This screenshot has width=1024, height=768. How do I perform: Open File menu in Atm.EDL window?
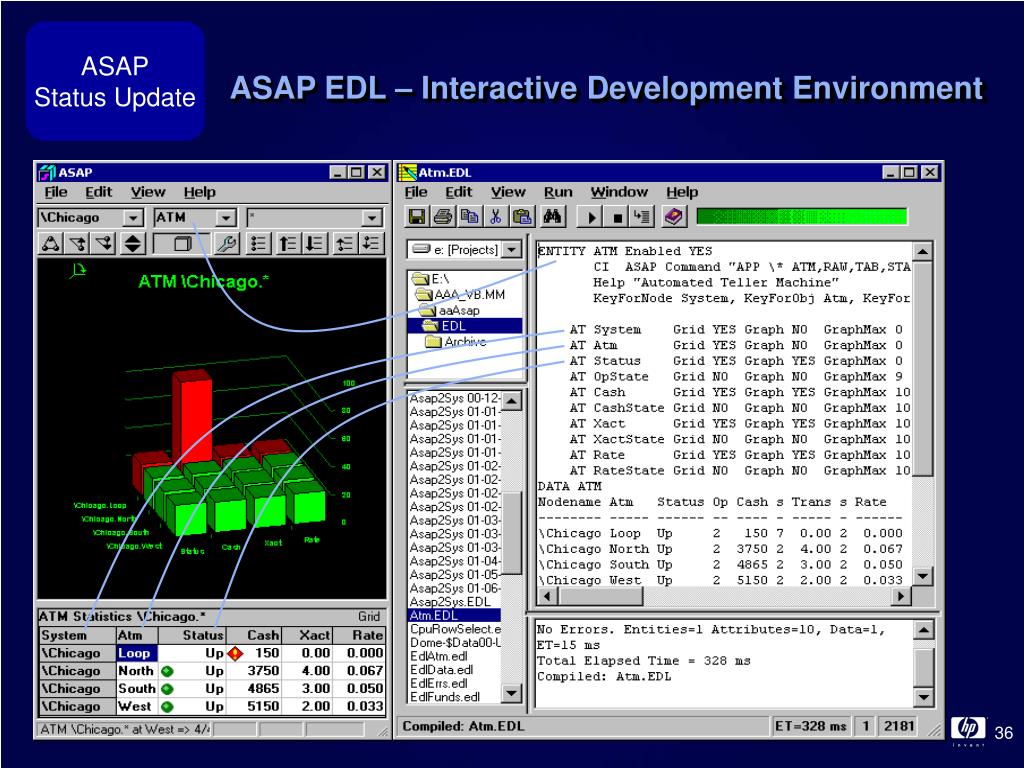click(415, 192)
